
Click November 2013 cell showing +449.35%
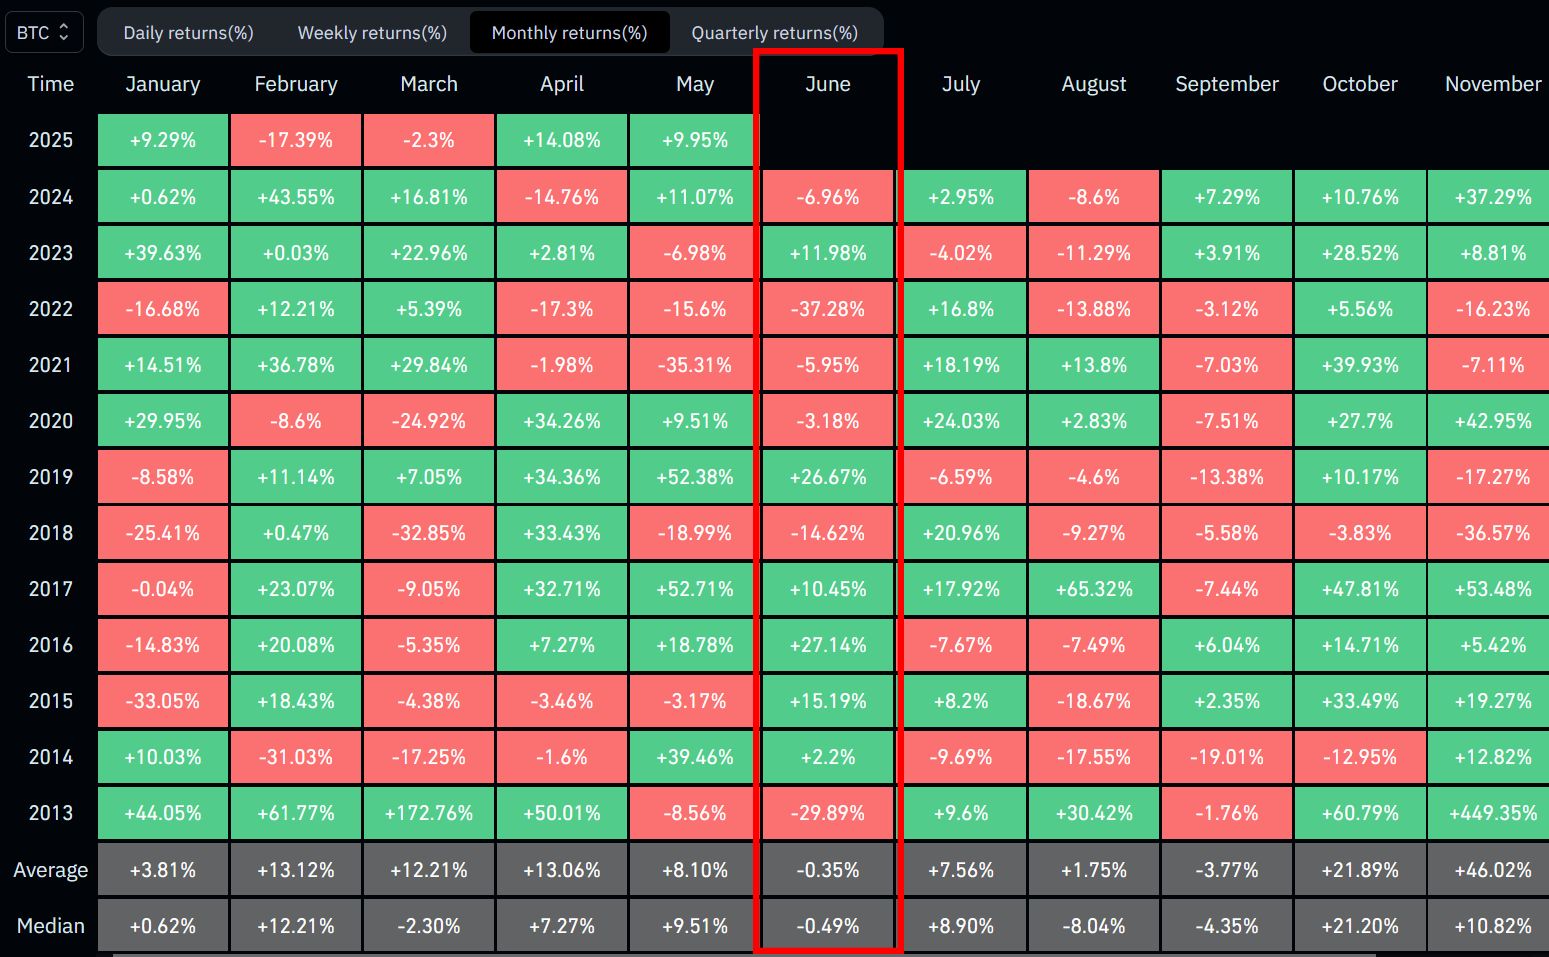[1492, 813]
